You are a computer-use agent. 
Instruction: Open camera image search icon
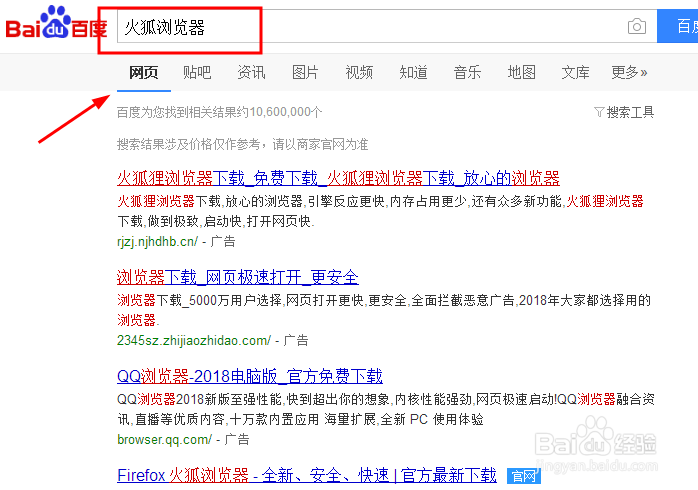pyautogui.click(x=637, y=27)
